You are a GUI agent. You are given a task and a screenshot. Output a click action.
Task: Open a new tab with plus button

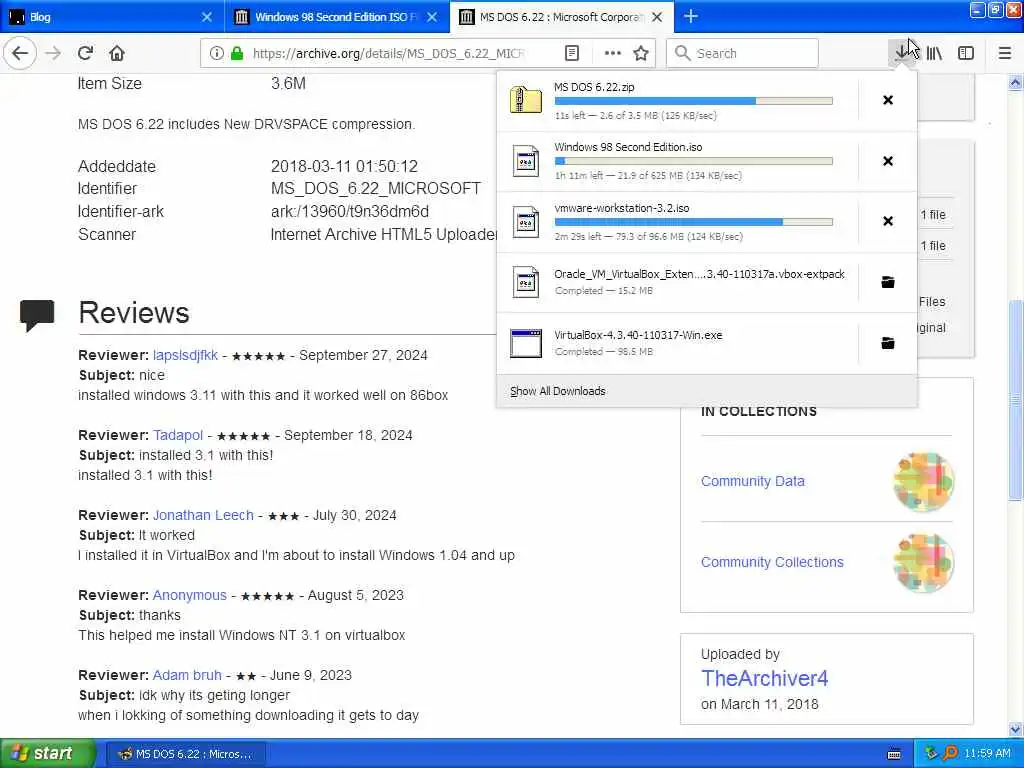691,16
